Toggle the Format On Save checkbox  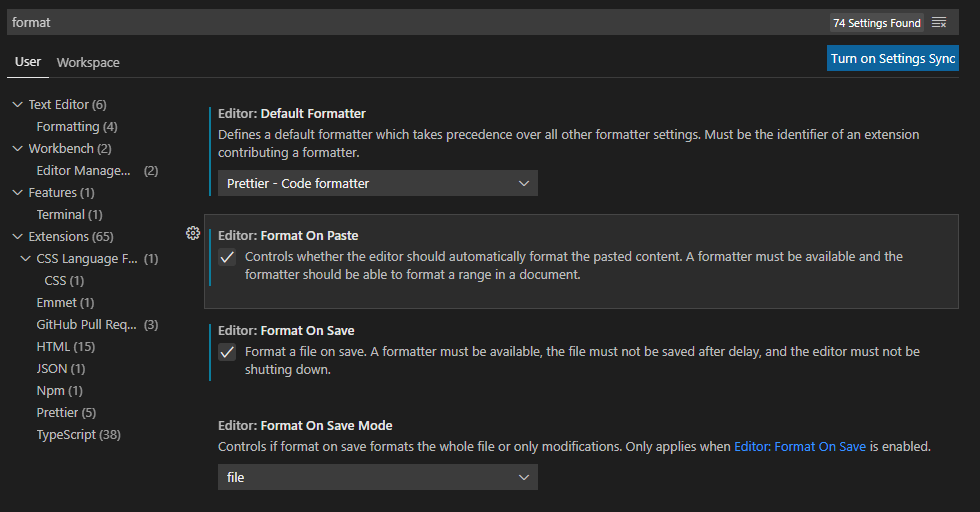tap(227, 352)
